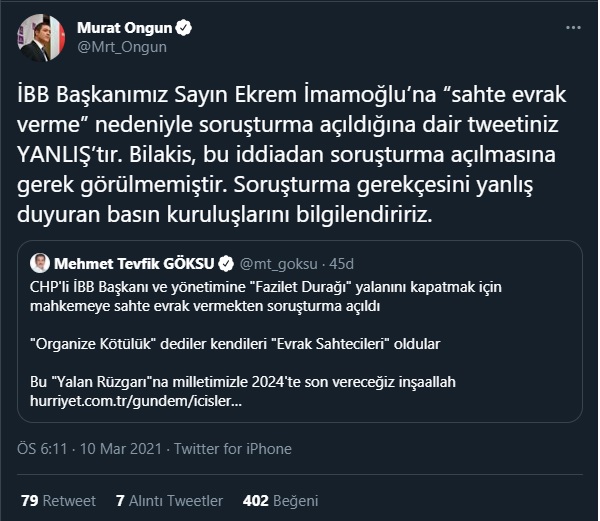Screen dimensions: 600x521
Task: Open the @Mrt_Ongun handle
Action: point(122,46)
